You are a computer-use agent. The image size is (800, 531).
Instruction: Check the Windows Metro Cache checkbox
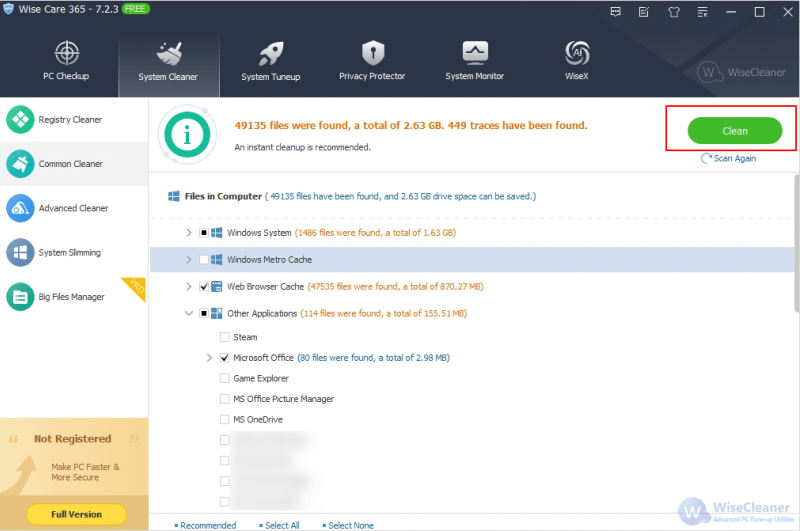[204, 260]
